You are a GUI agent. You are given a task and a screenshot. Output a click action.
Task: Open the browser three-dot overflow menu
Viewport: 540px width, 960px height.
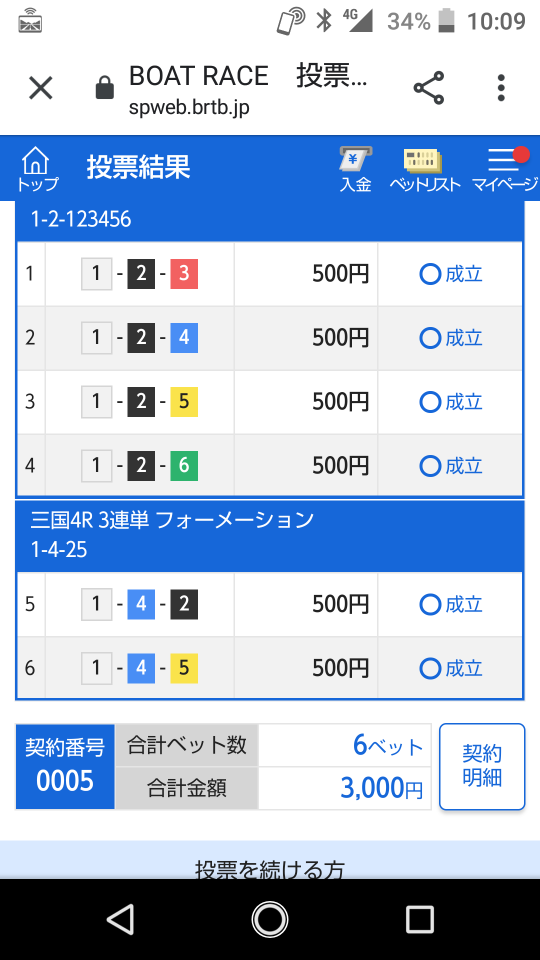(x=501, y=88)
